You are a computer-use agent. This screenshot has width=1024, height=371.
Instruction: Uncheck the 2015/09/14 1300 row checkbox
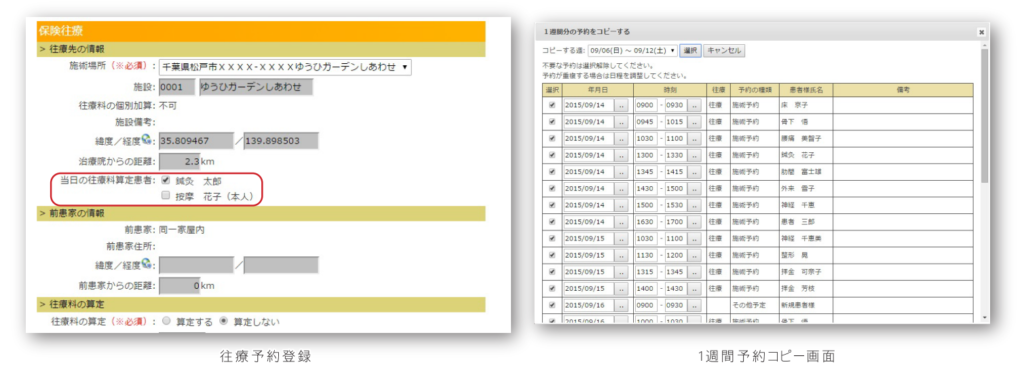point(552,155)
